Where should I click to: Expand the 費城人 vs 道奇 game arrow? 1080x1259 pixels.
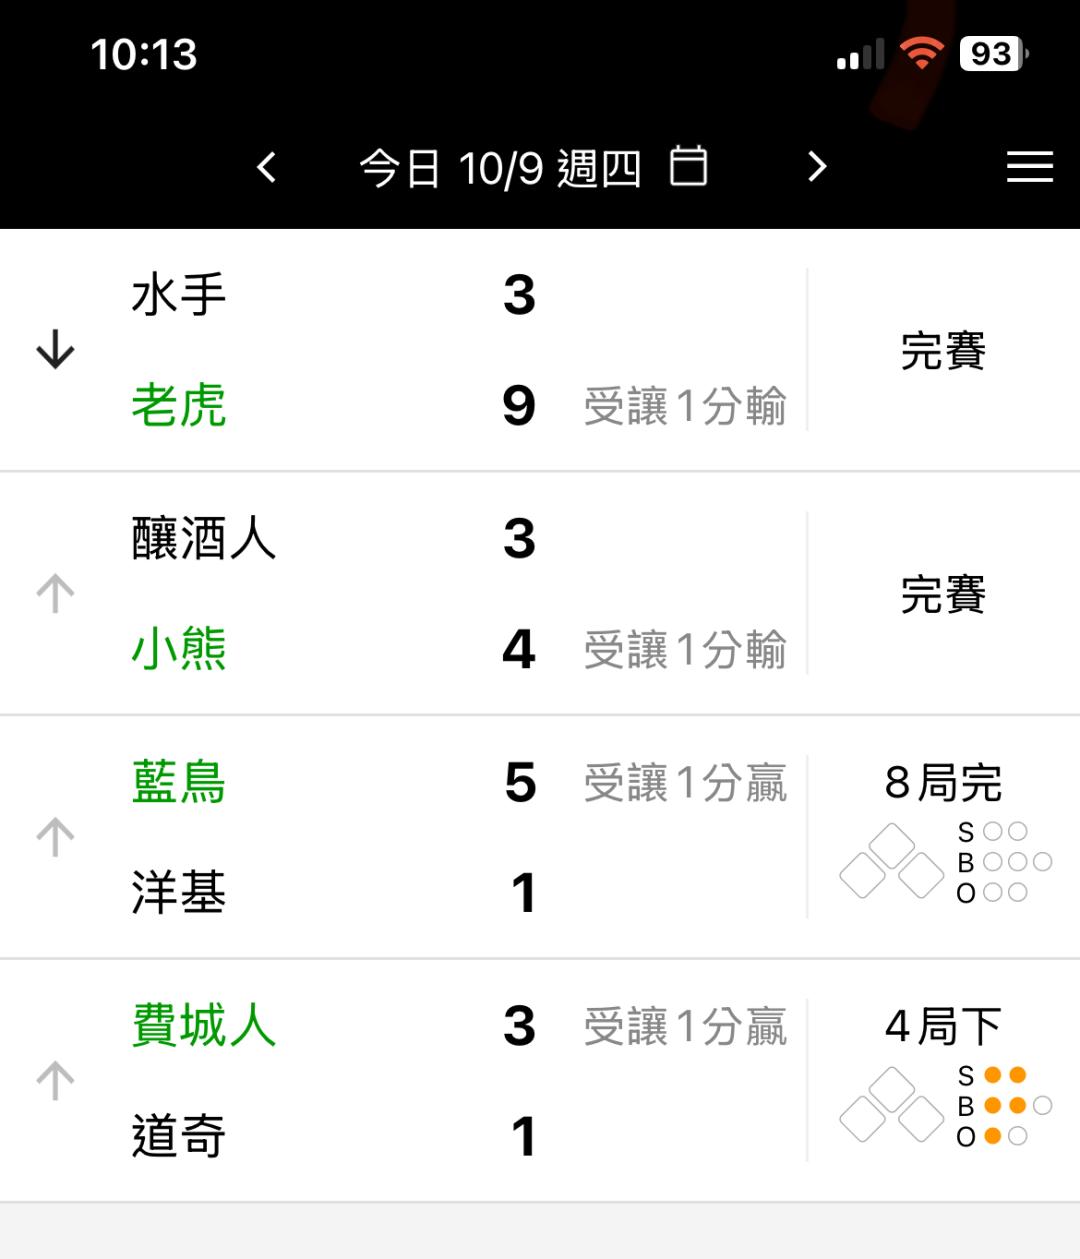coord(55,1081)
